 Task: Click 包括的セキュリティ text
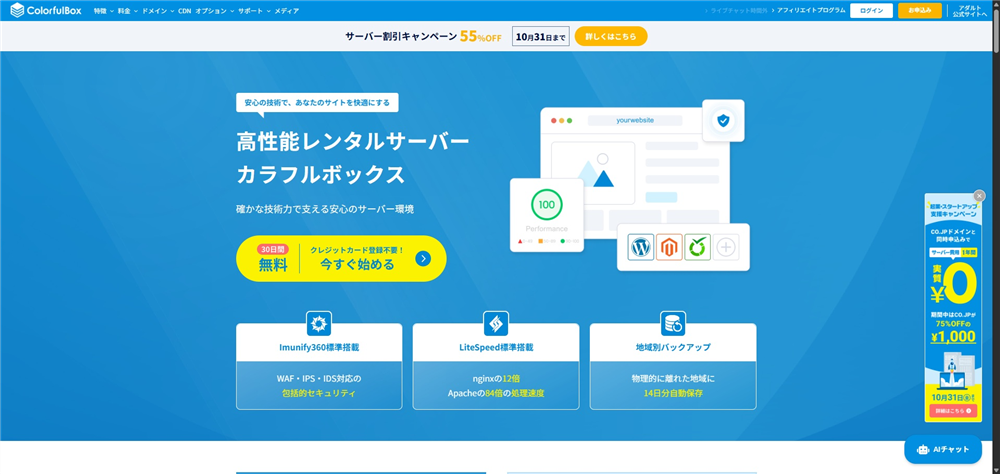319,393
